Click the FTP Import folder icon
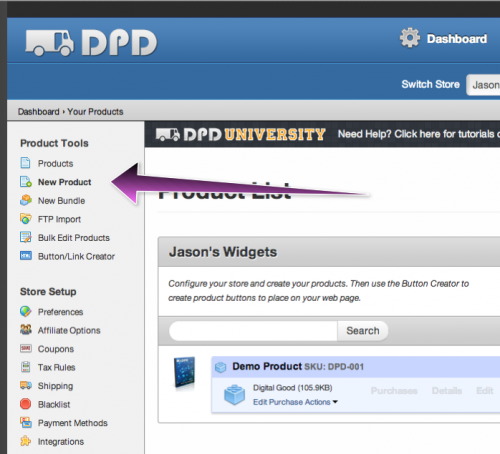 tap(26, 219)
